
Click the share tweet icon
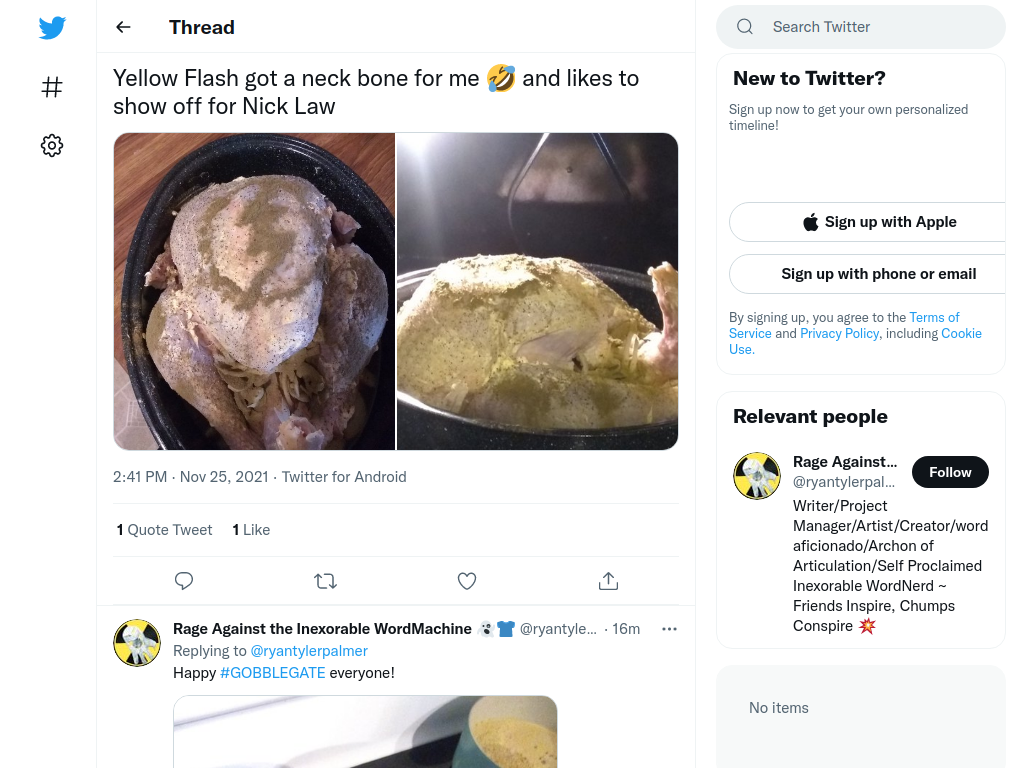pyautogui.click(x=608, y=581)
